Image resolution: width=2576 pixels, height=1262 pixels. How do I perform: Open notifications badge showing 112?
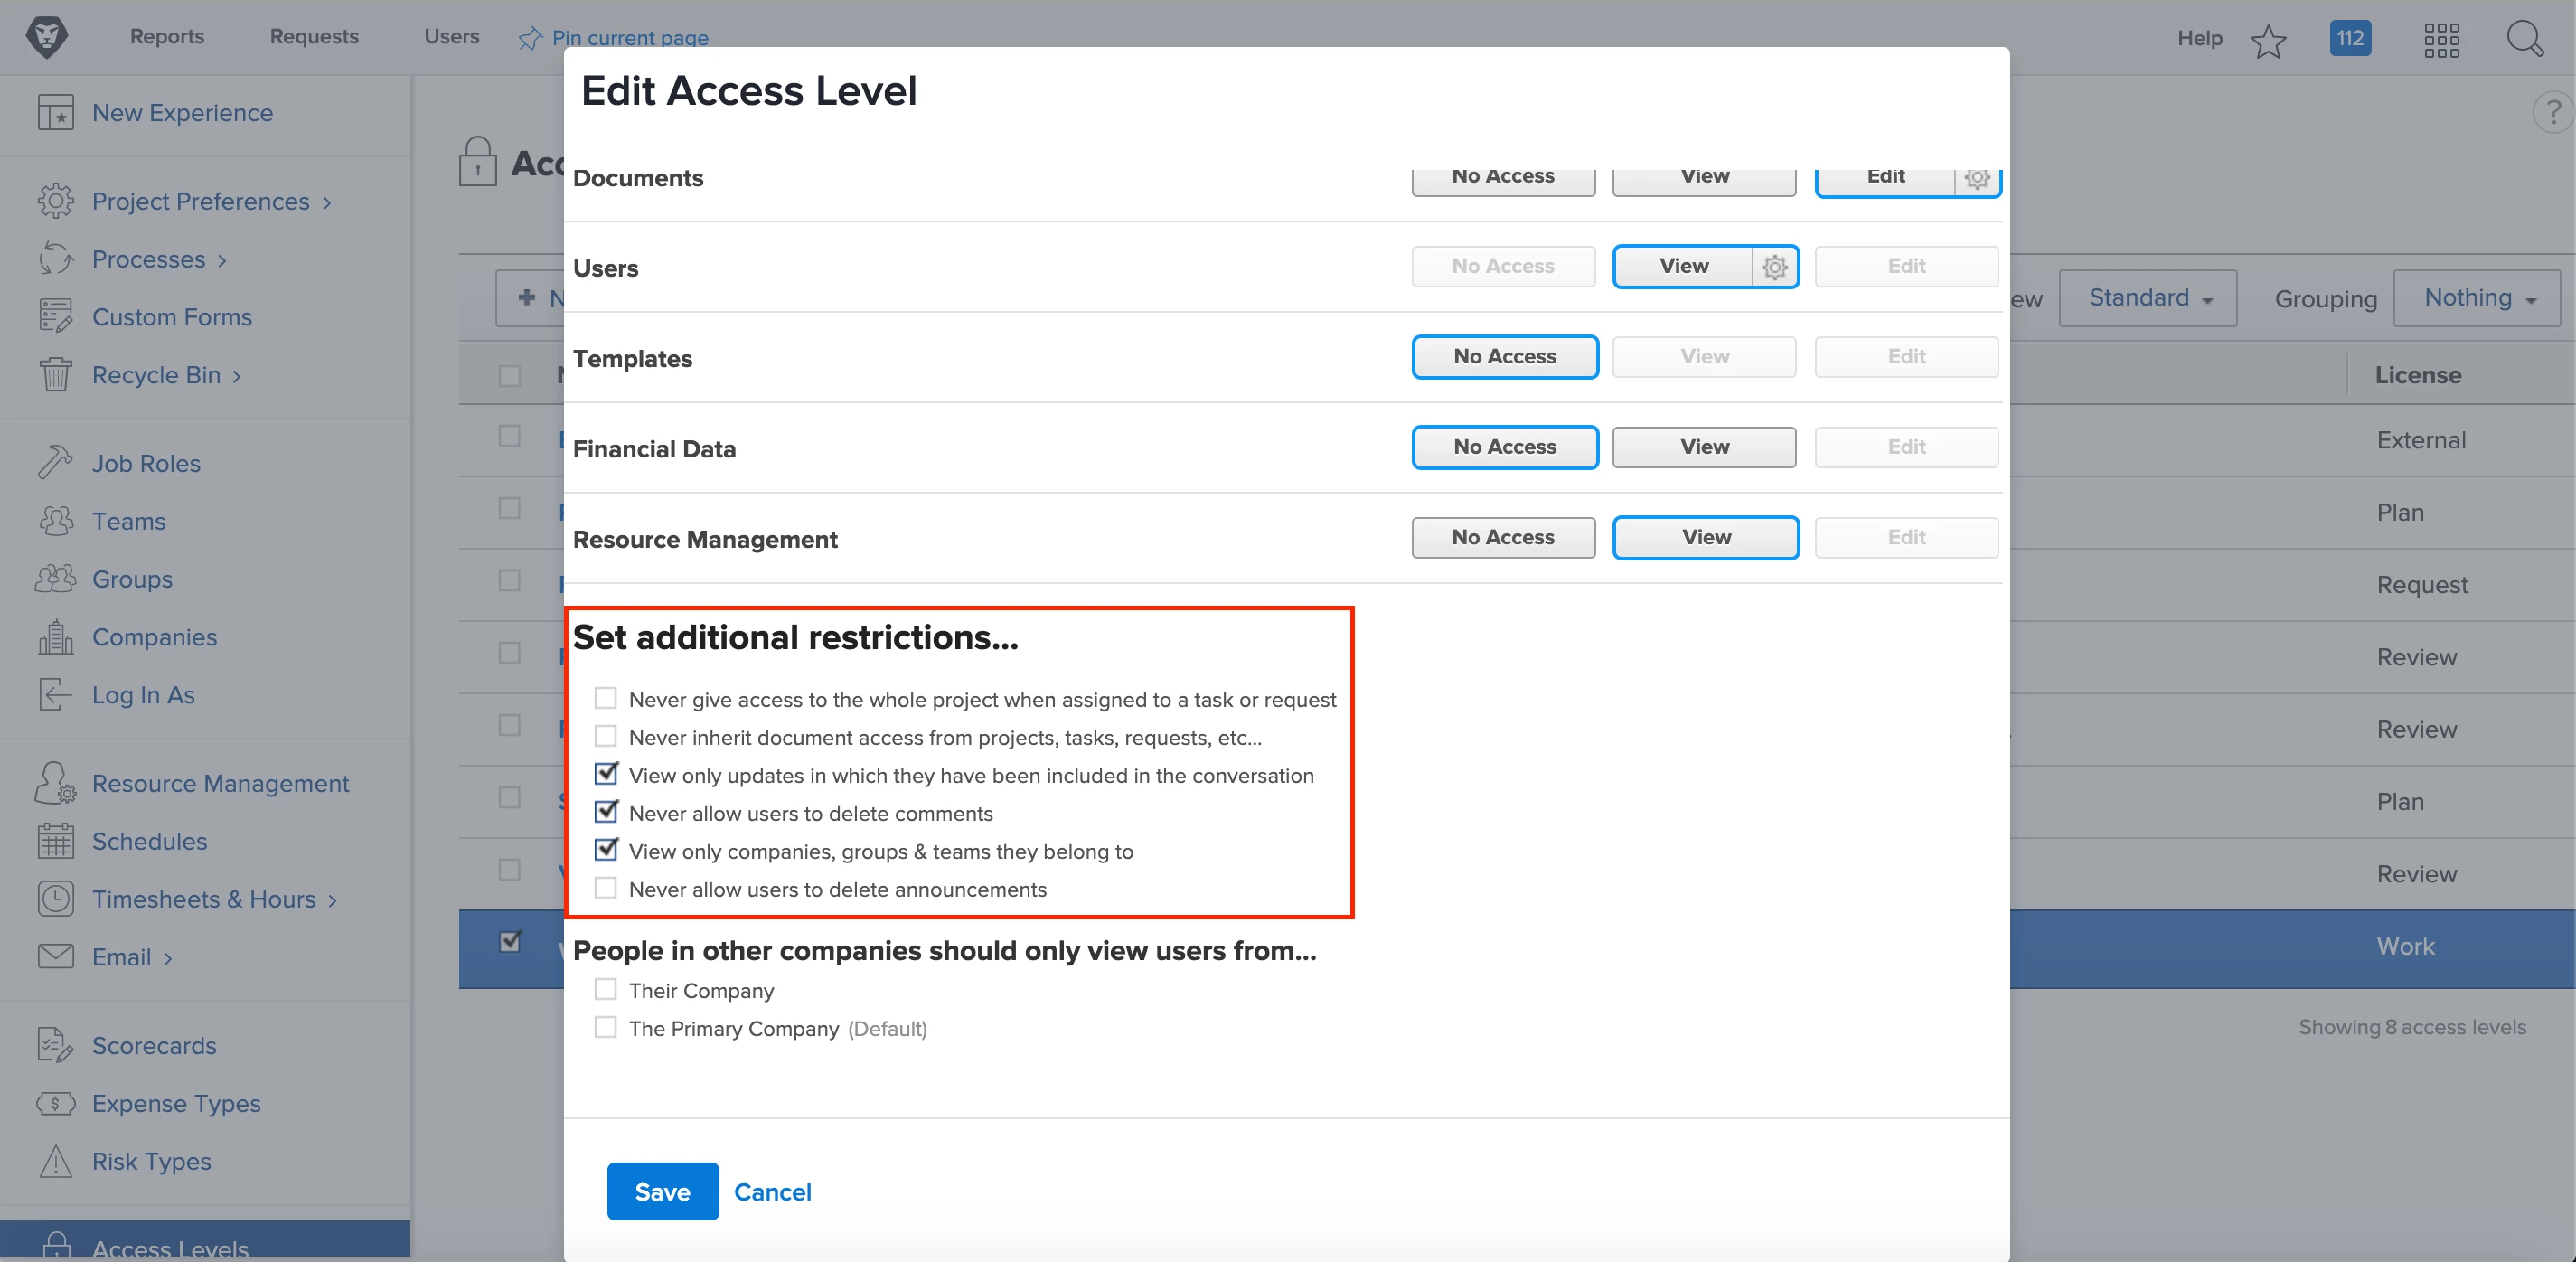(x=2350, y=39)
